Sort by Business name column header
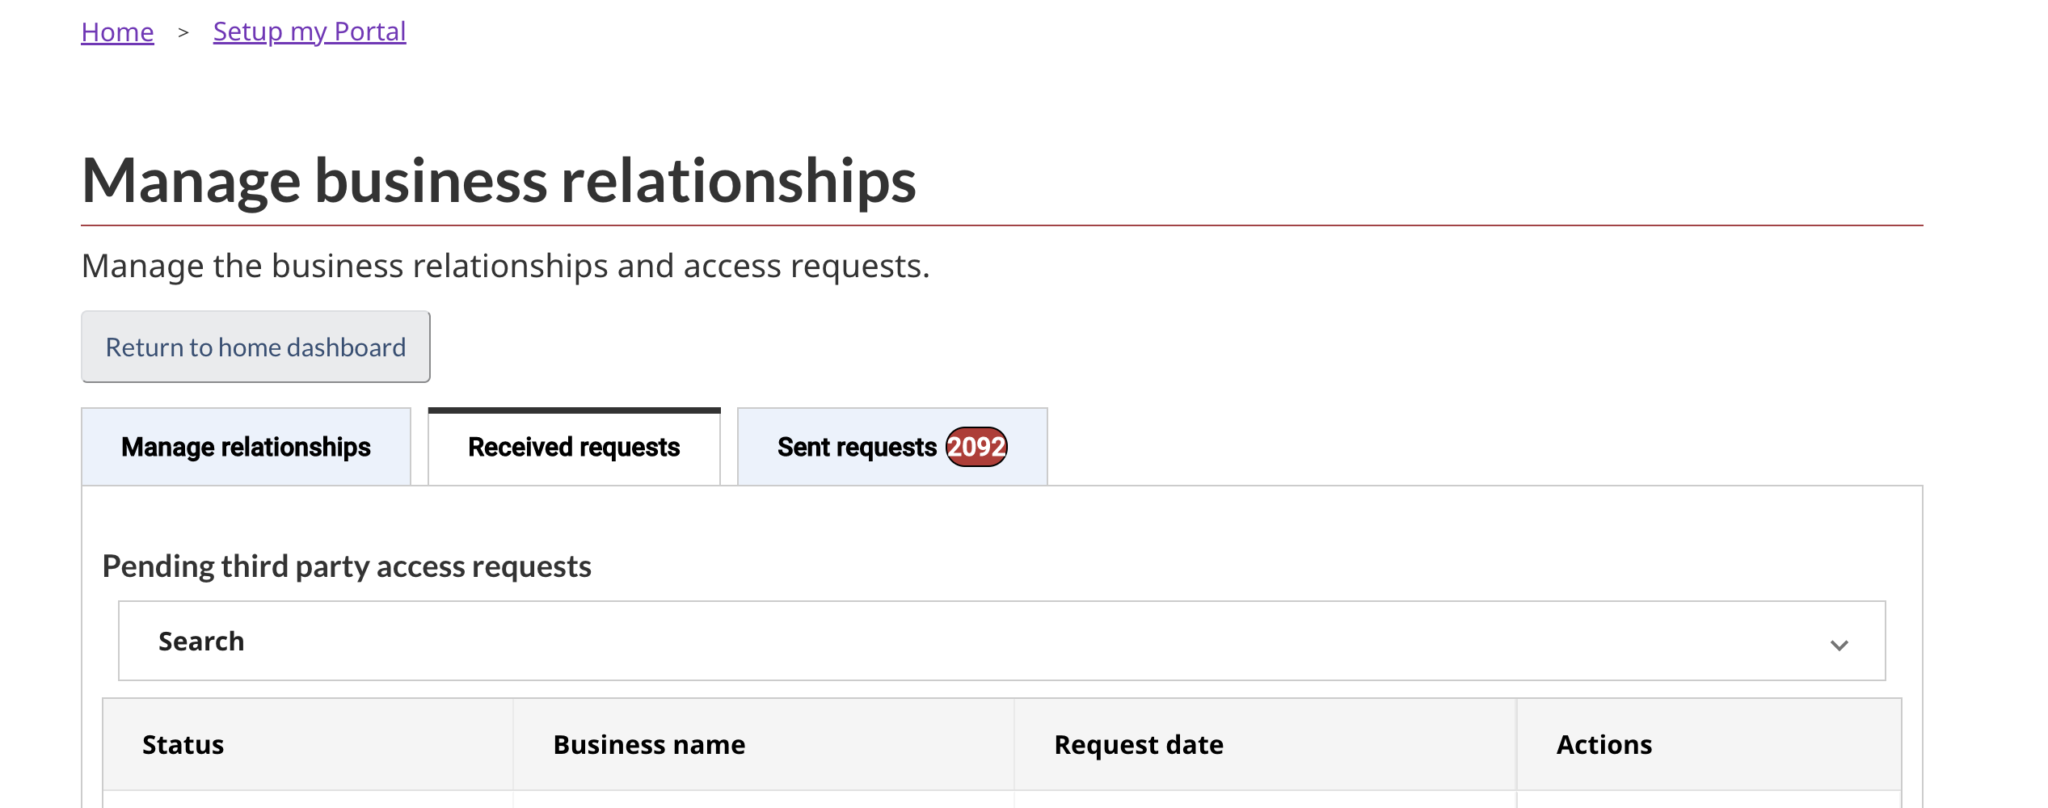 [x=649, y=745]
